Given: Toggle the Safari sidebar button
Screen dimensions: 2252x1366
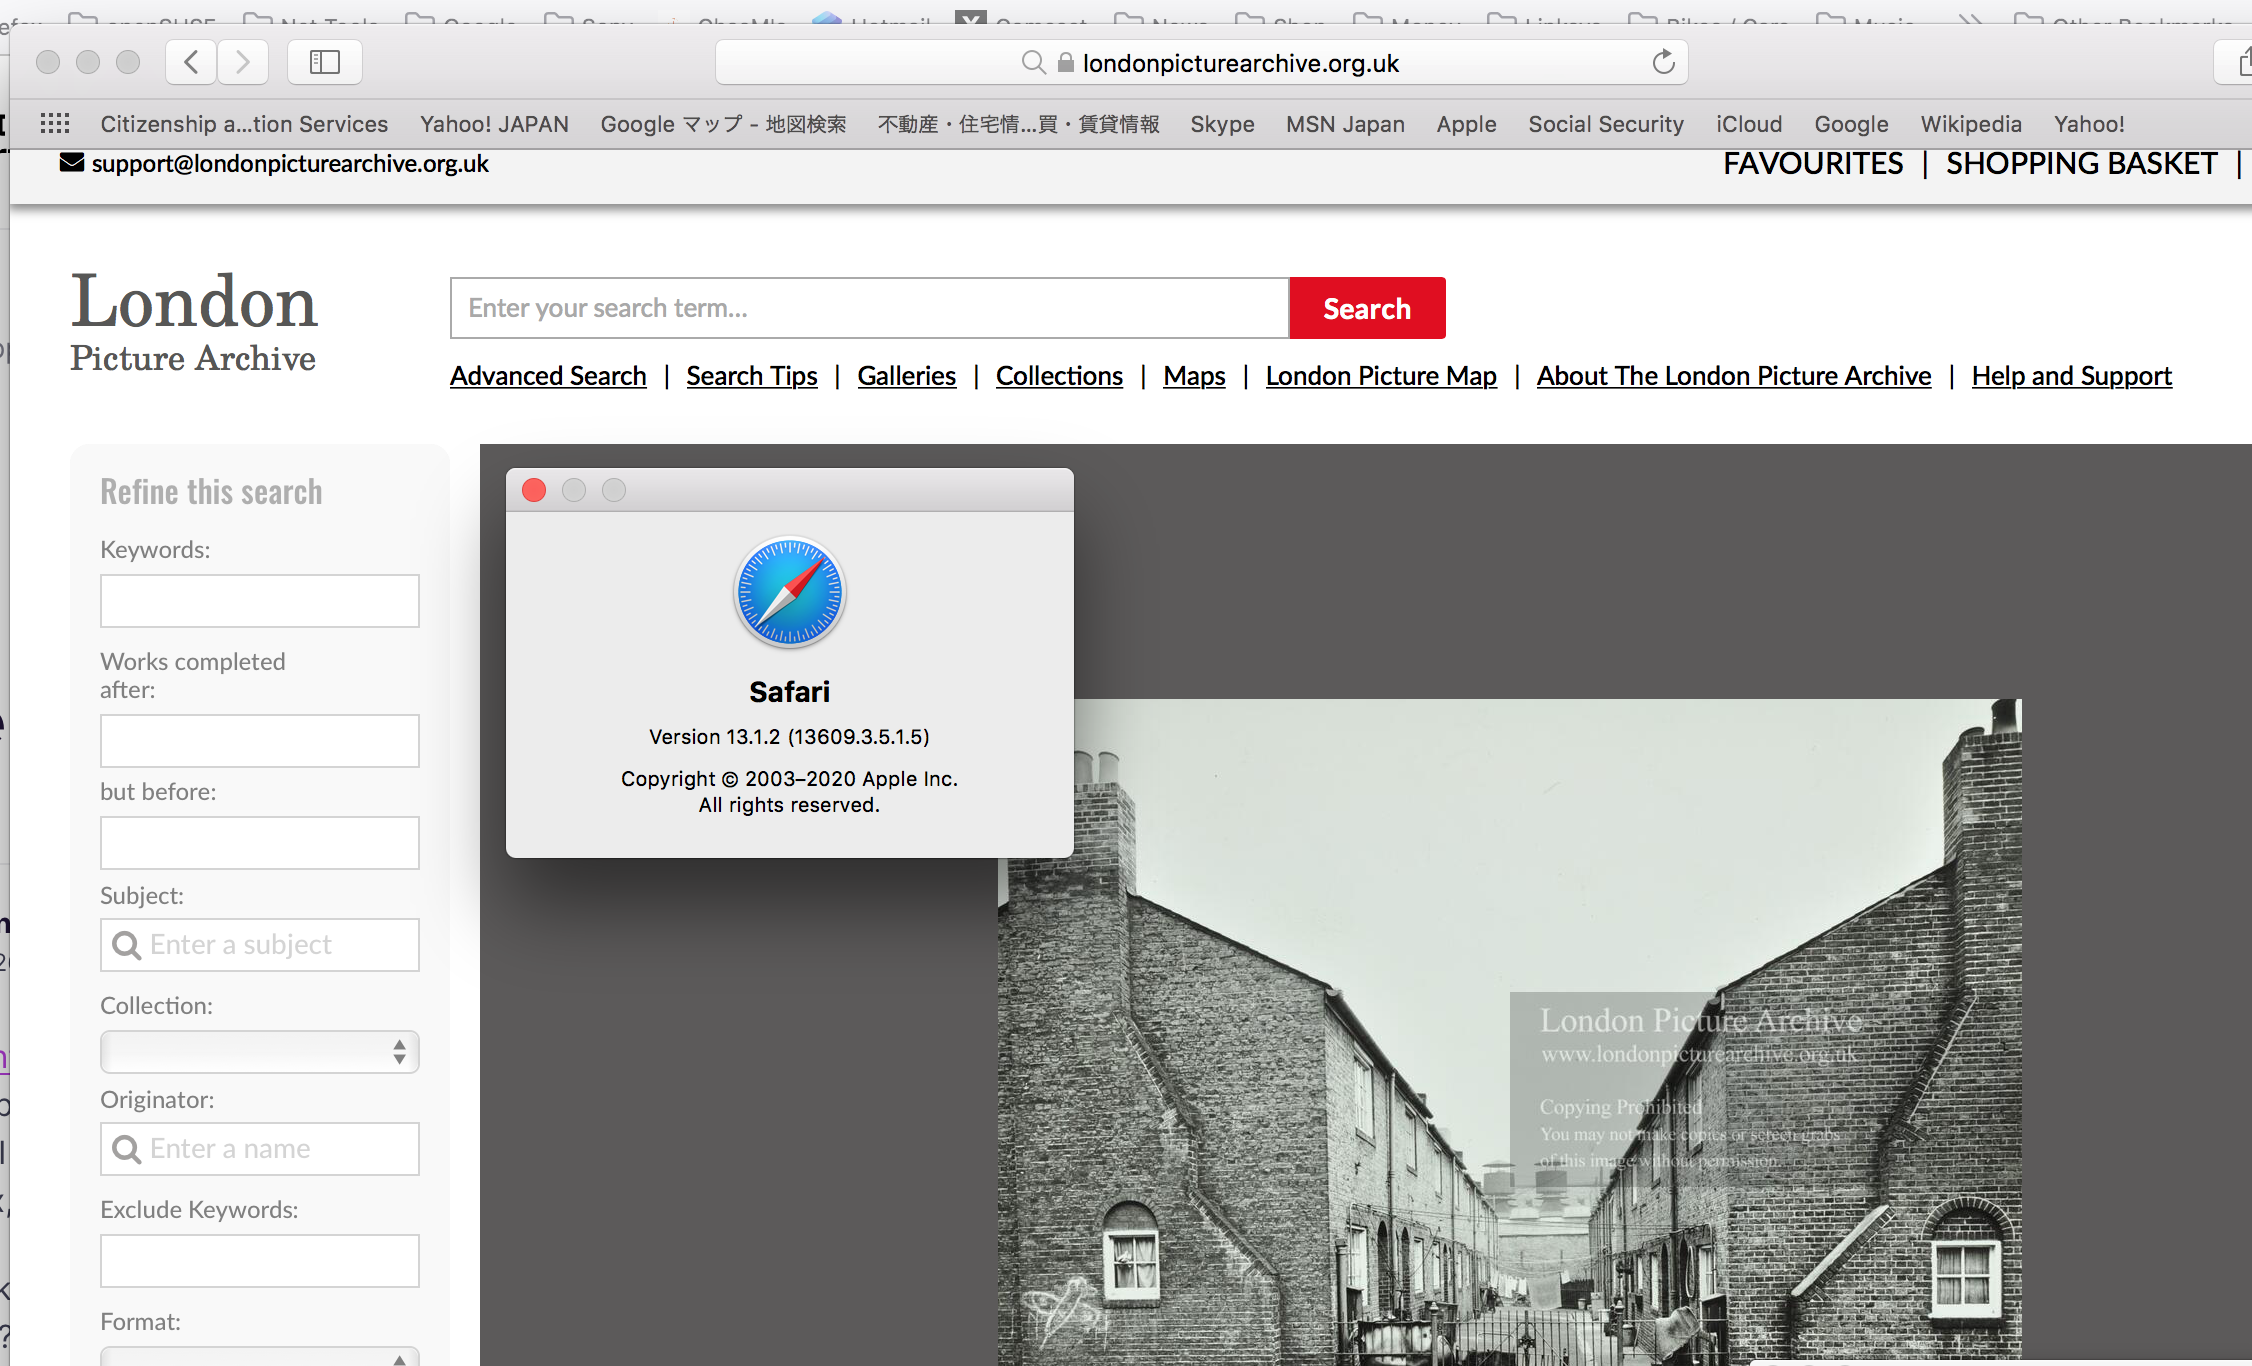Looking at the screenshot, I should point(325,62).
